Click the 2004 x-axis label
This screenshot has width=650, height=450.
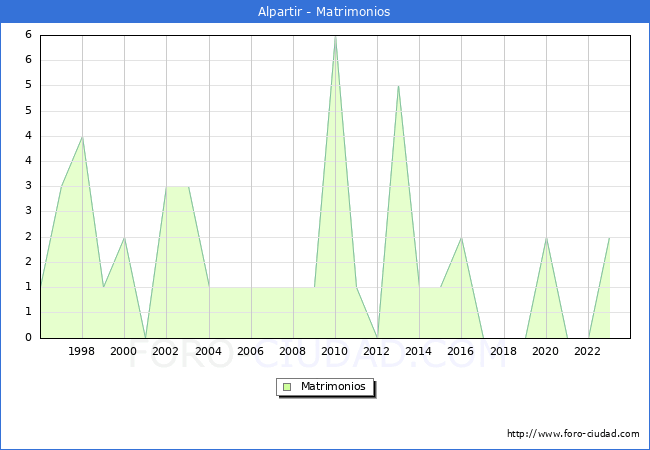click(209, 351)
